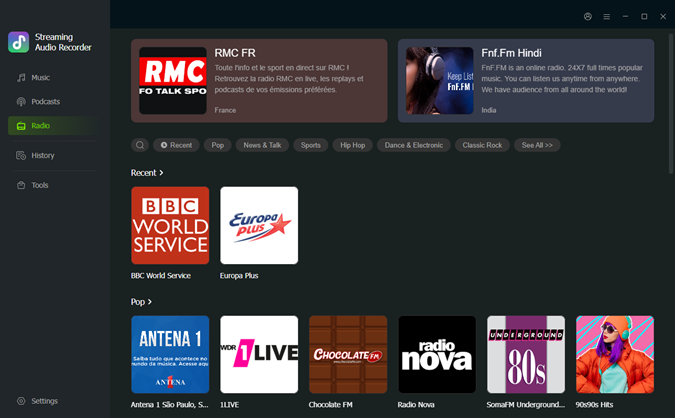Click the podcast icon beside Podcasts
The width and height of the screenshot is (675, 418).
click(x=21, y=102)
